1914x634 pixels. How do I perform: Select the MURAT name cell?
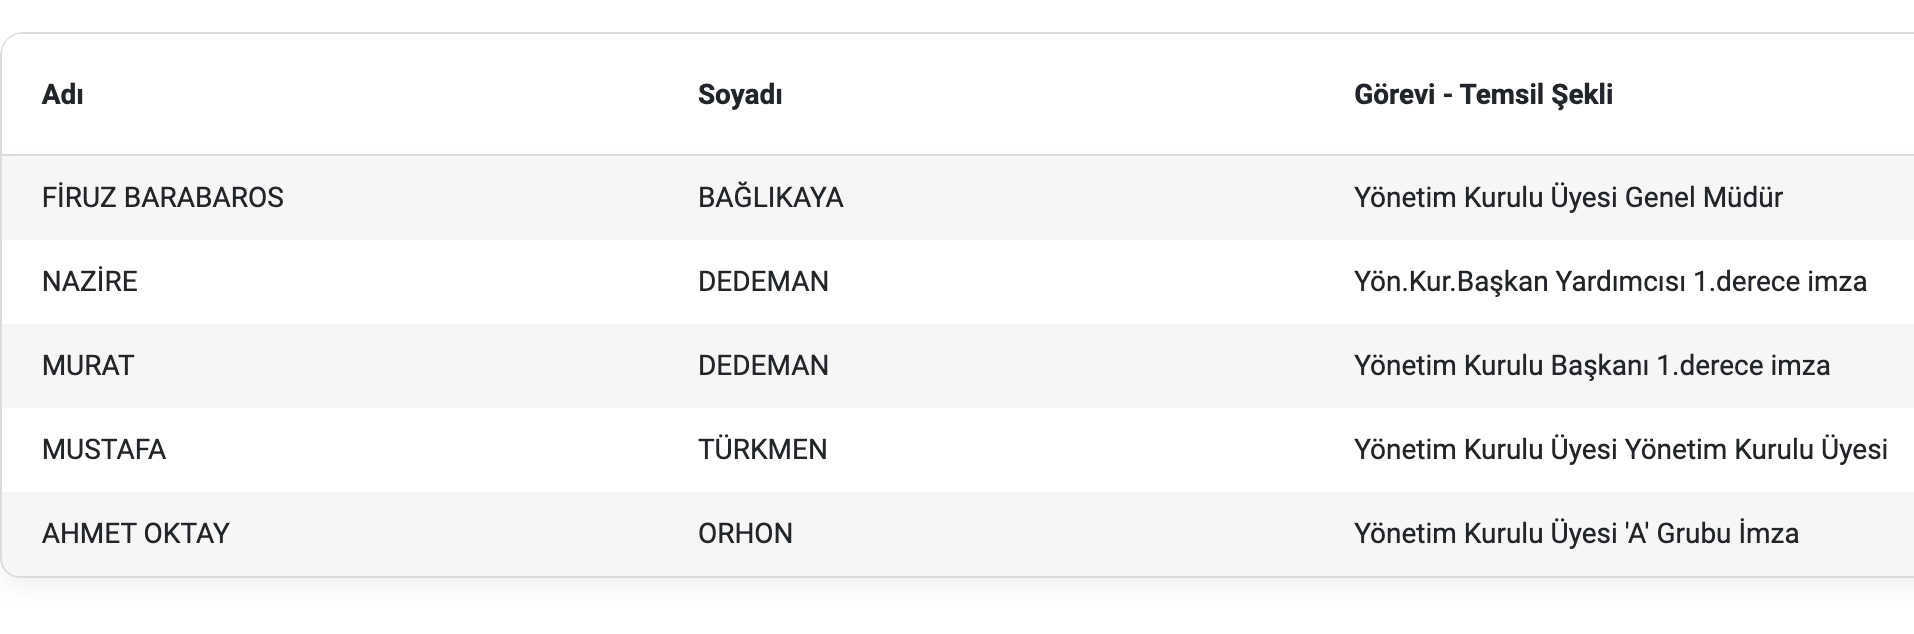click(x=88, y=365)
